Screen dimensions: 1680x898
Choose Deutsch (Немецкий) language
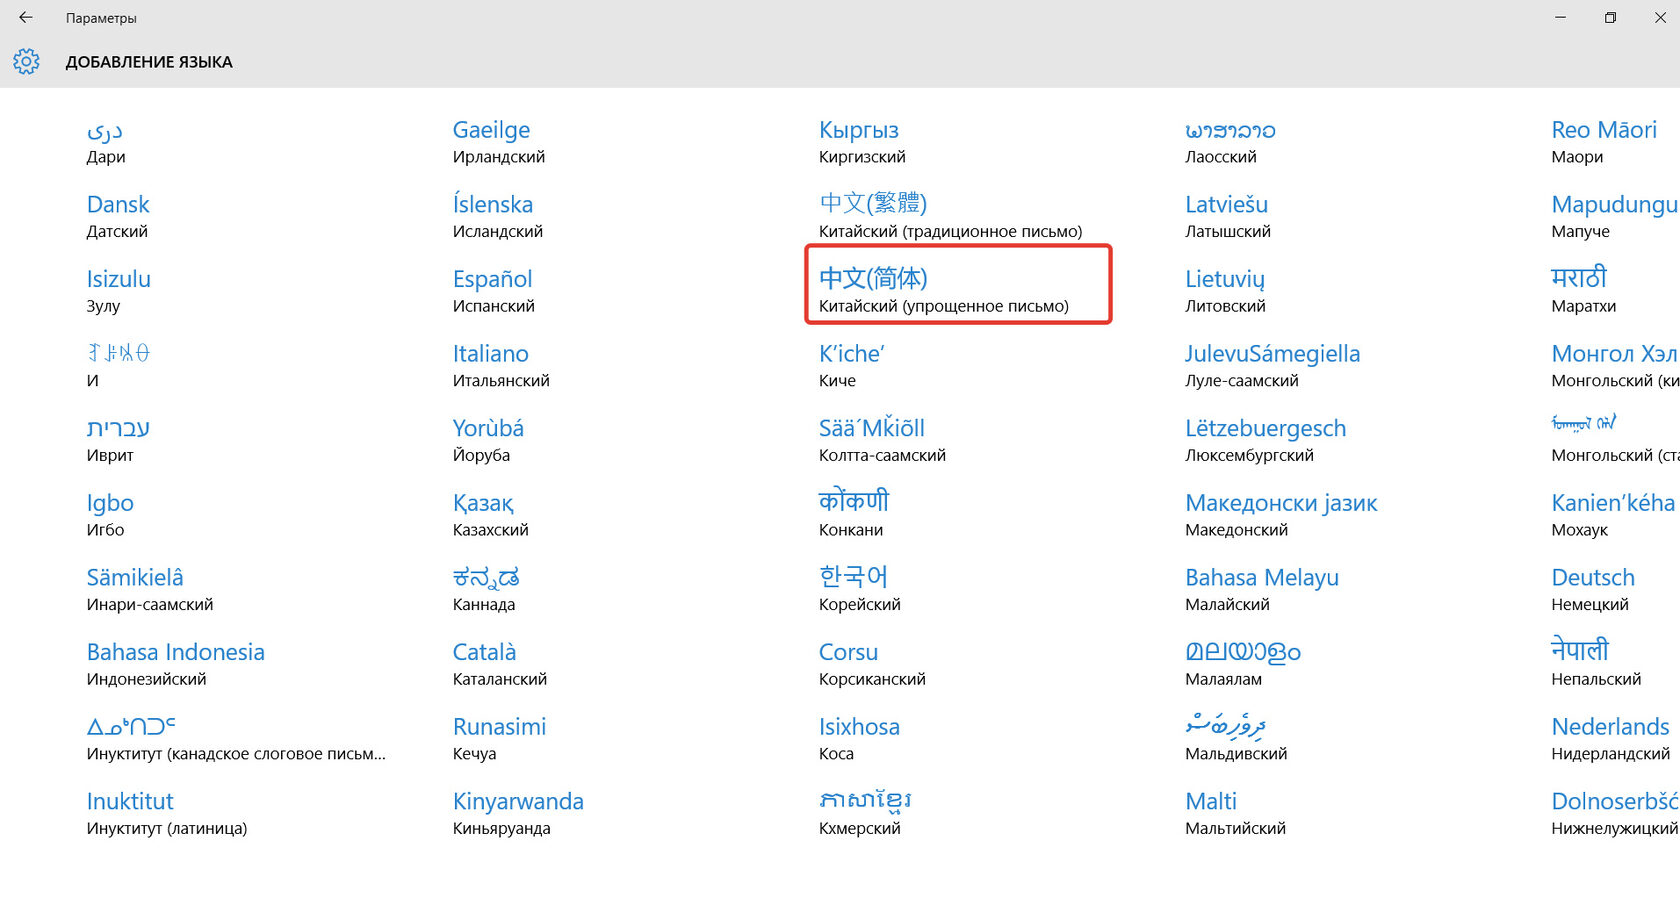click(x=1593, y=590)
